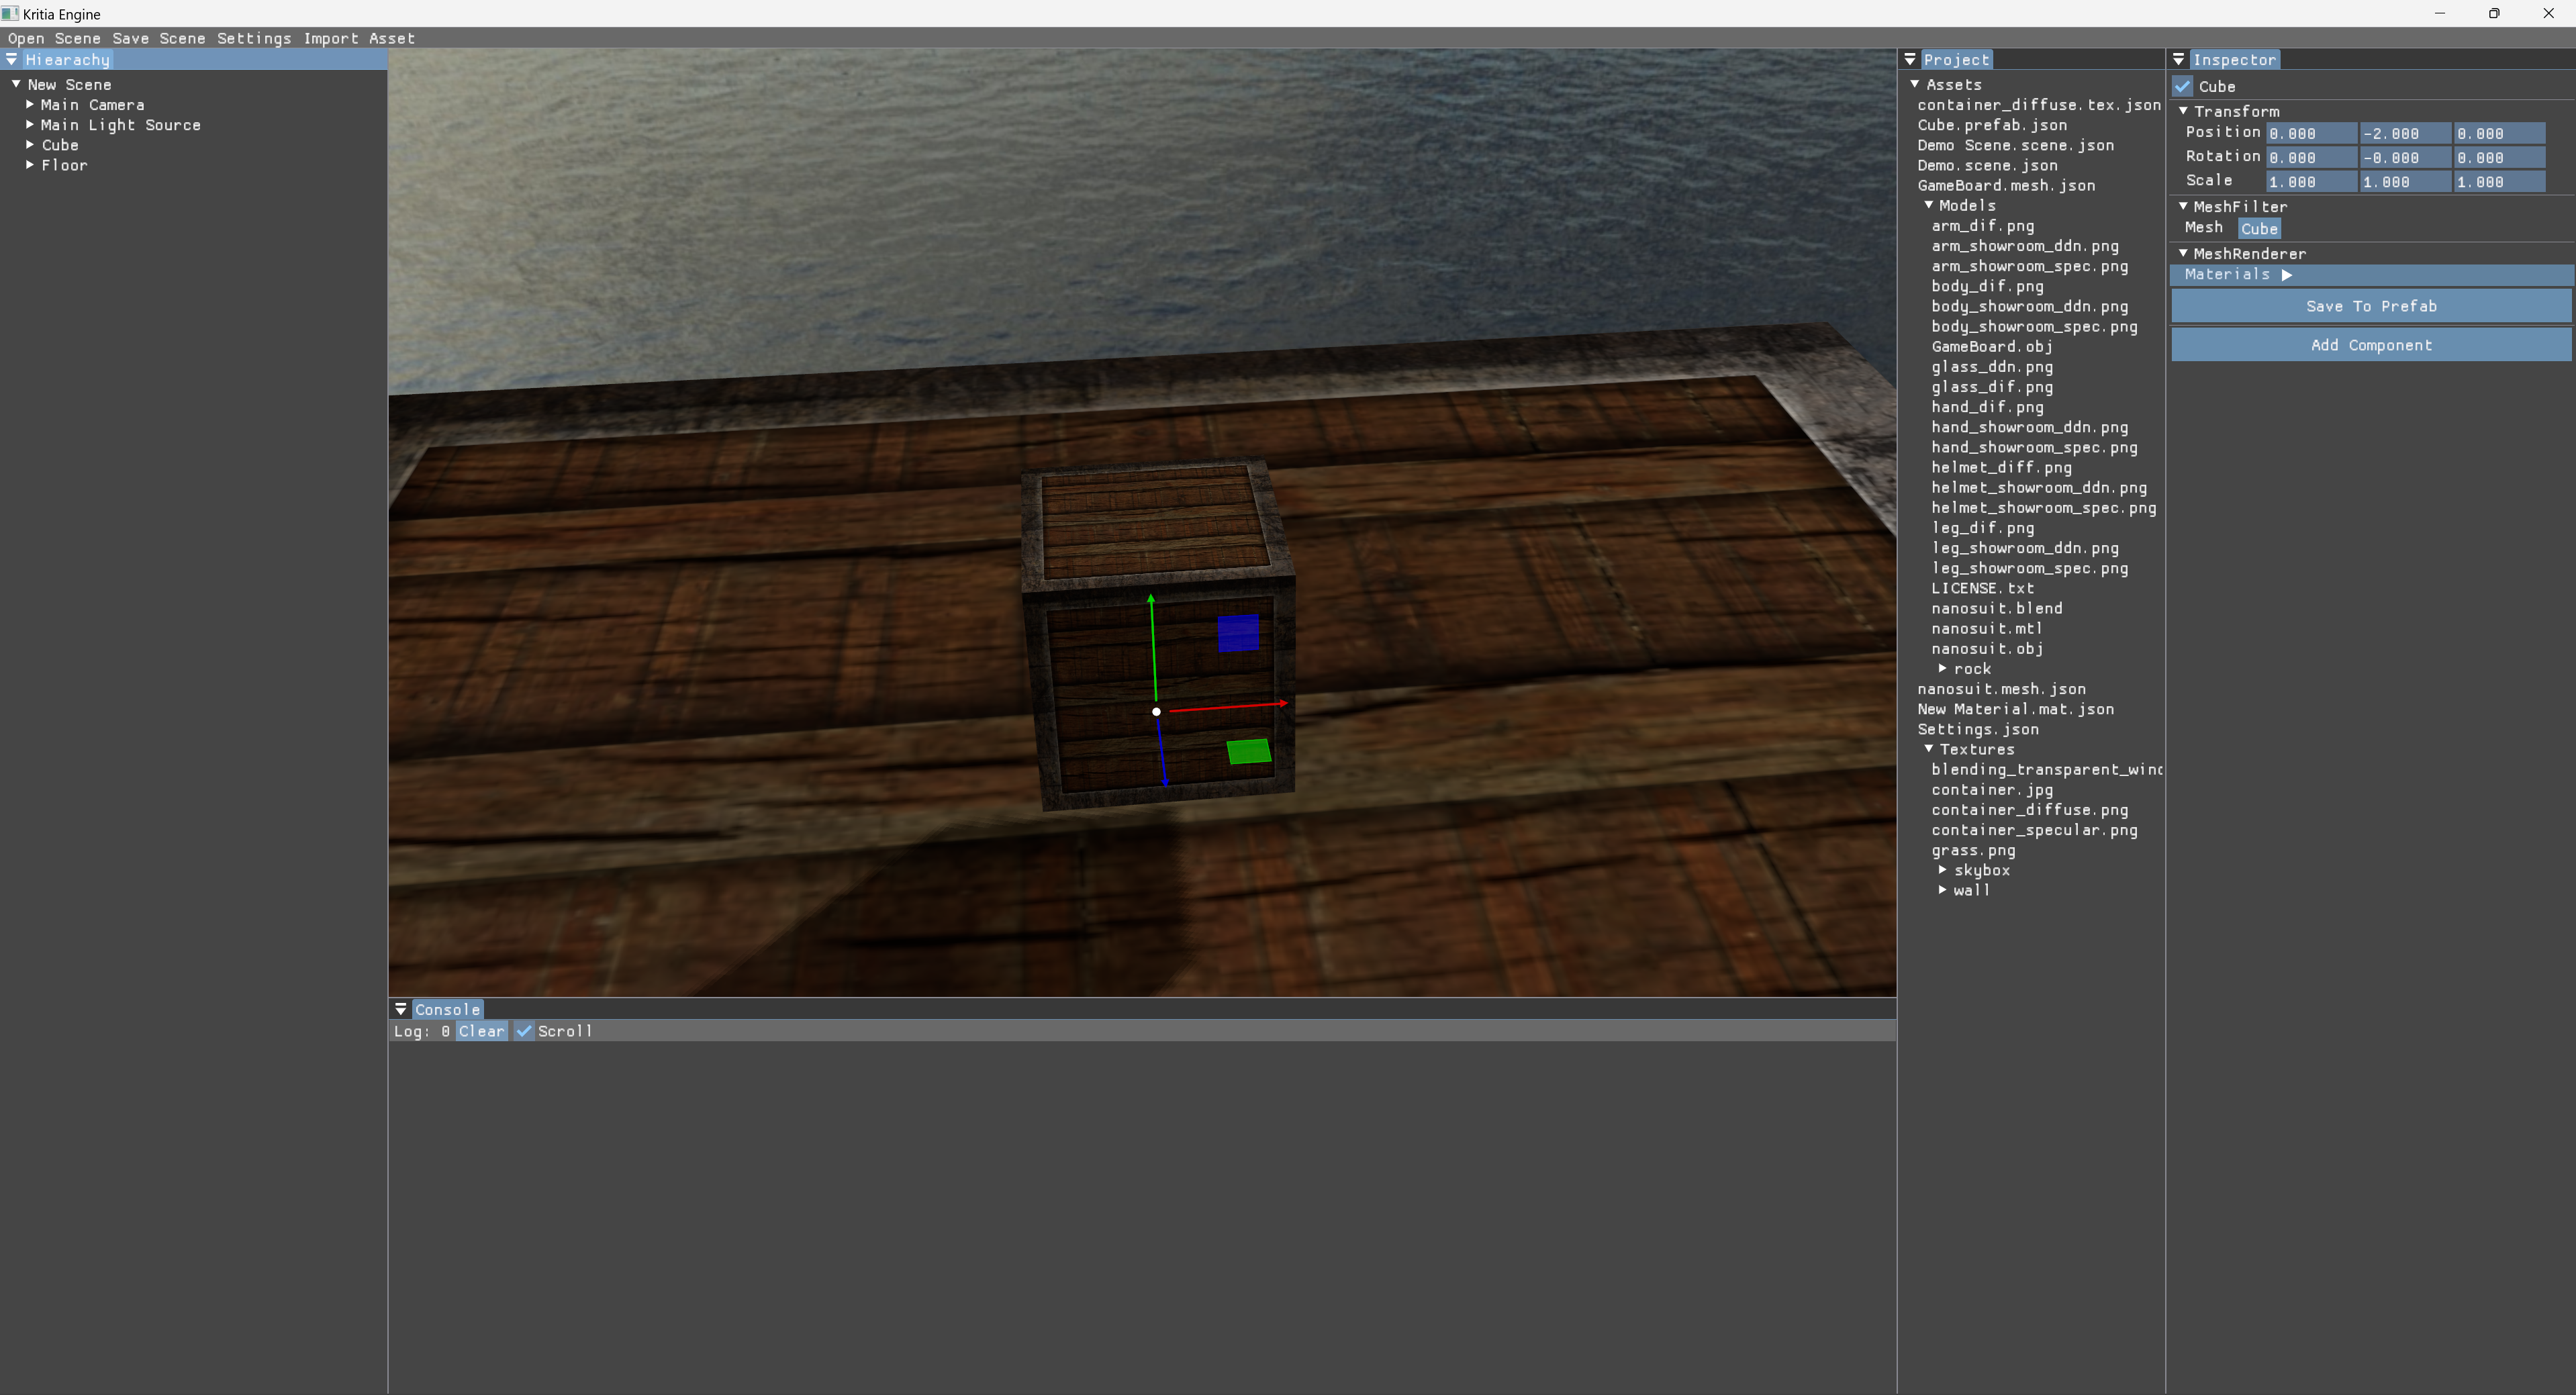The height and width of the screenshot is (1395, 2576).
Task: Click the red X-axis arrow tip
Action: pyautogui.click(x=1283, y=703)
